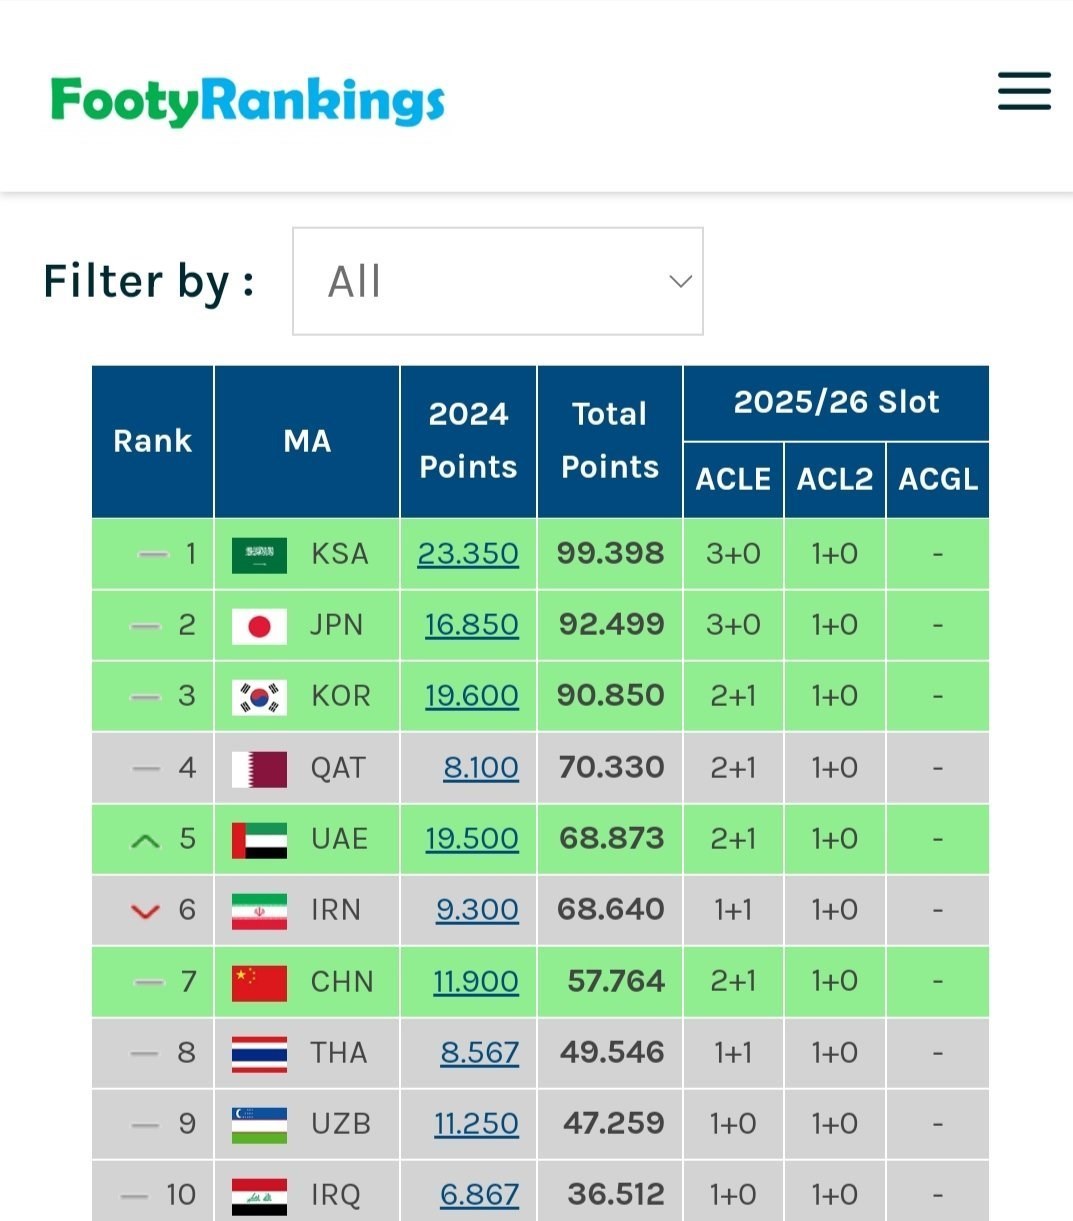This screenshot has height=1221, width=1073.
Task: Select the China flag icon
Action: (x=259, y=982)
